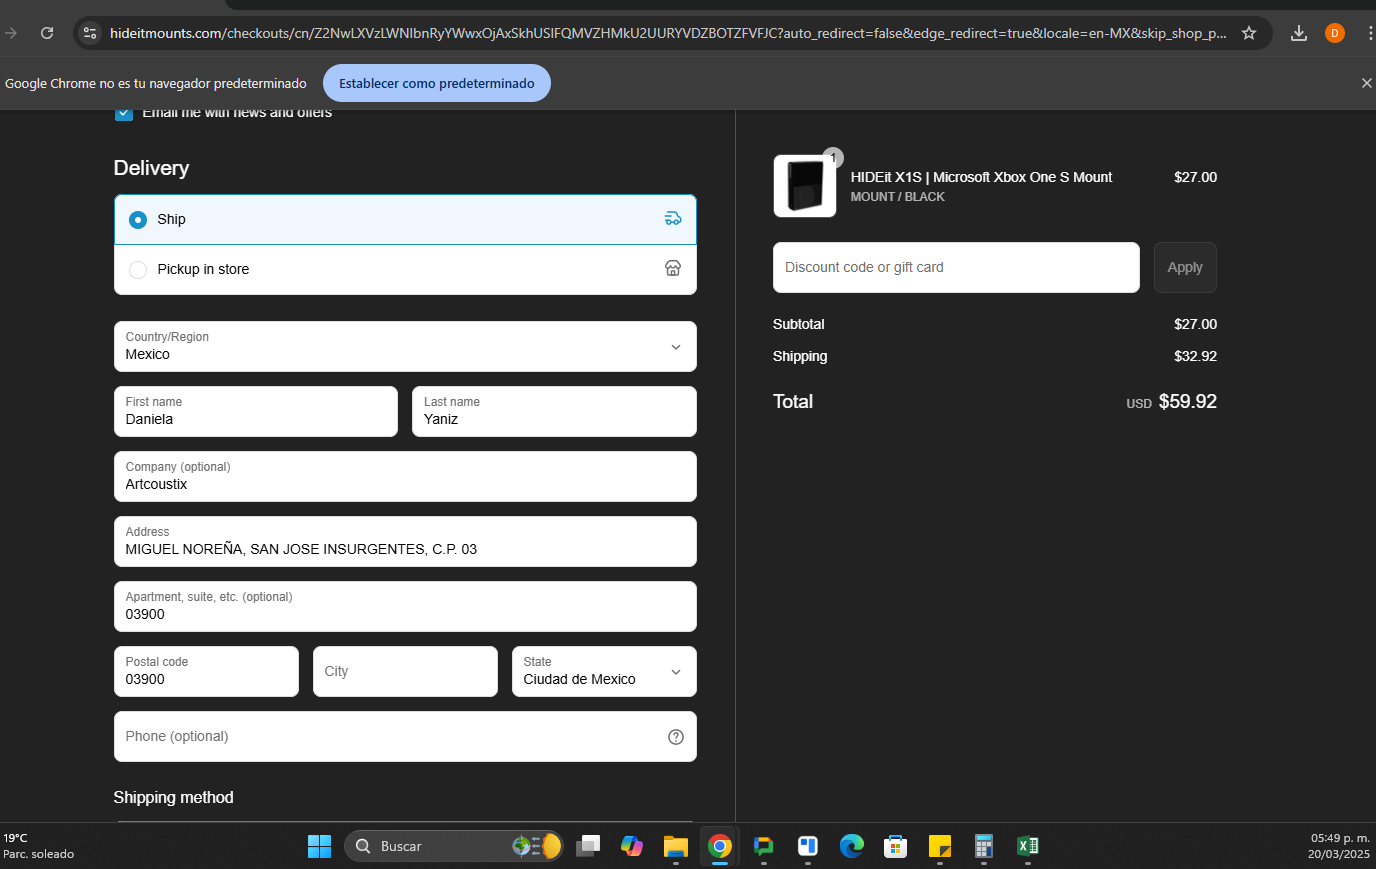The height and width of the screenshot is (869, 1376).
Task: Click the HIDEit X1S product title text
Action: click(x=981, y=177)
